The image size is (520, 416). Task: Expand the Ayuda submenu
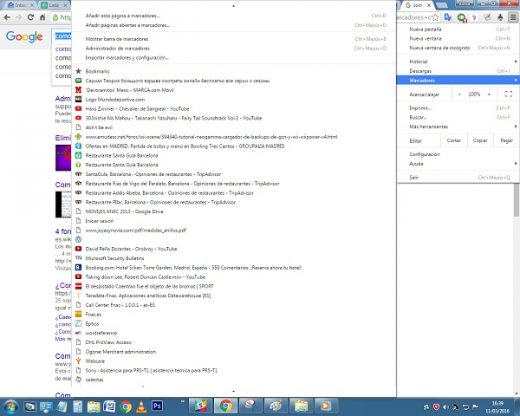(x=458, y=163)
